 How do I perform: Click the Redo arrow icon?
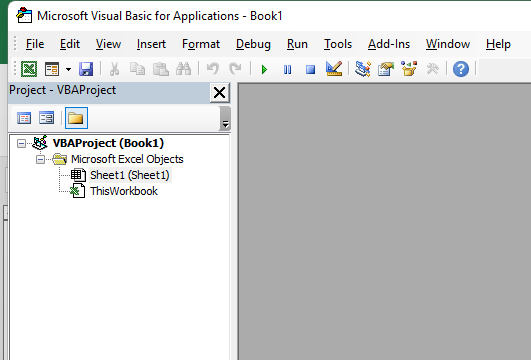click(x=235, y=69)
